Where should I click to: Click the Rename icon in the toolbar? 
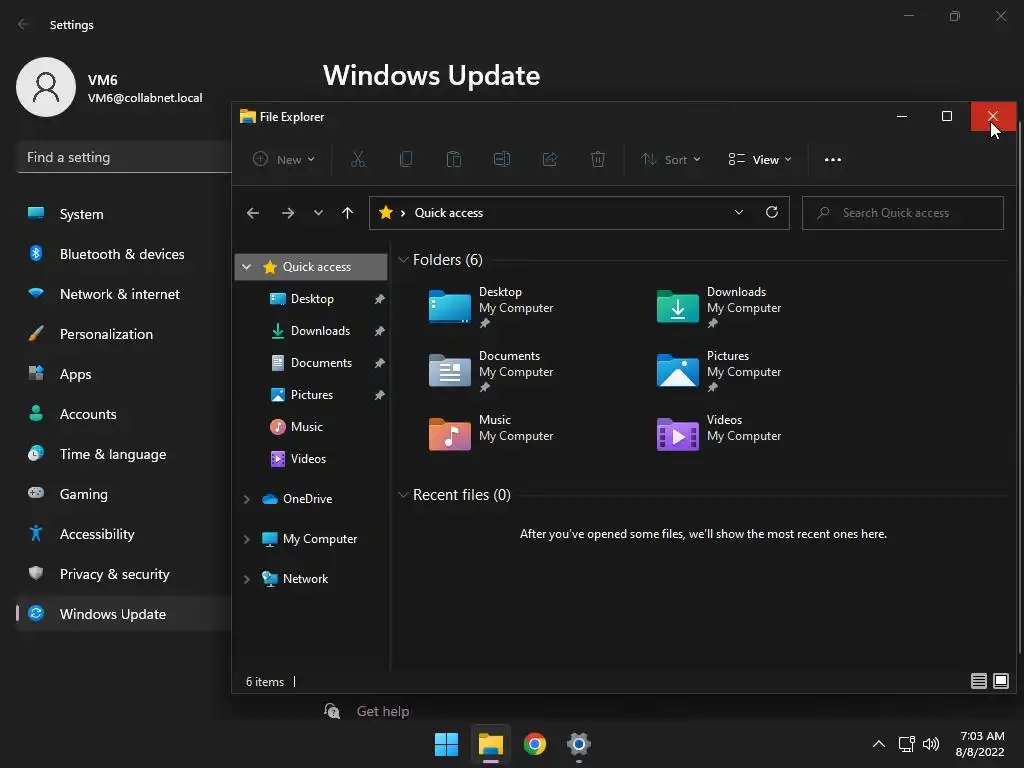click(x=502, y=159)
